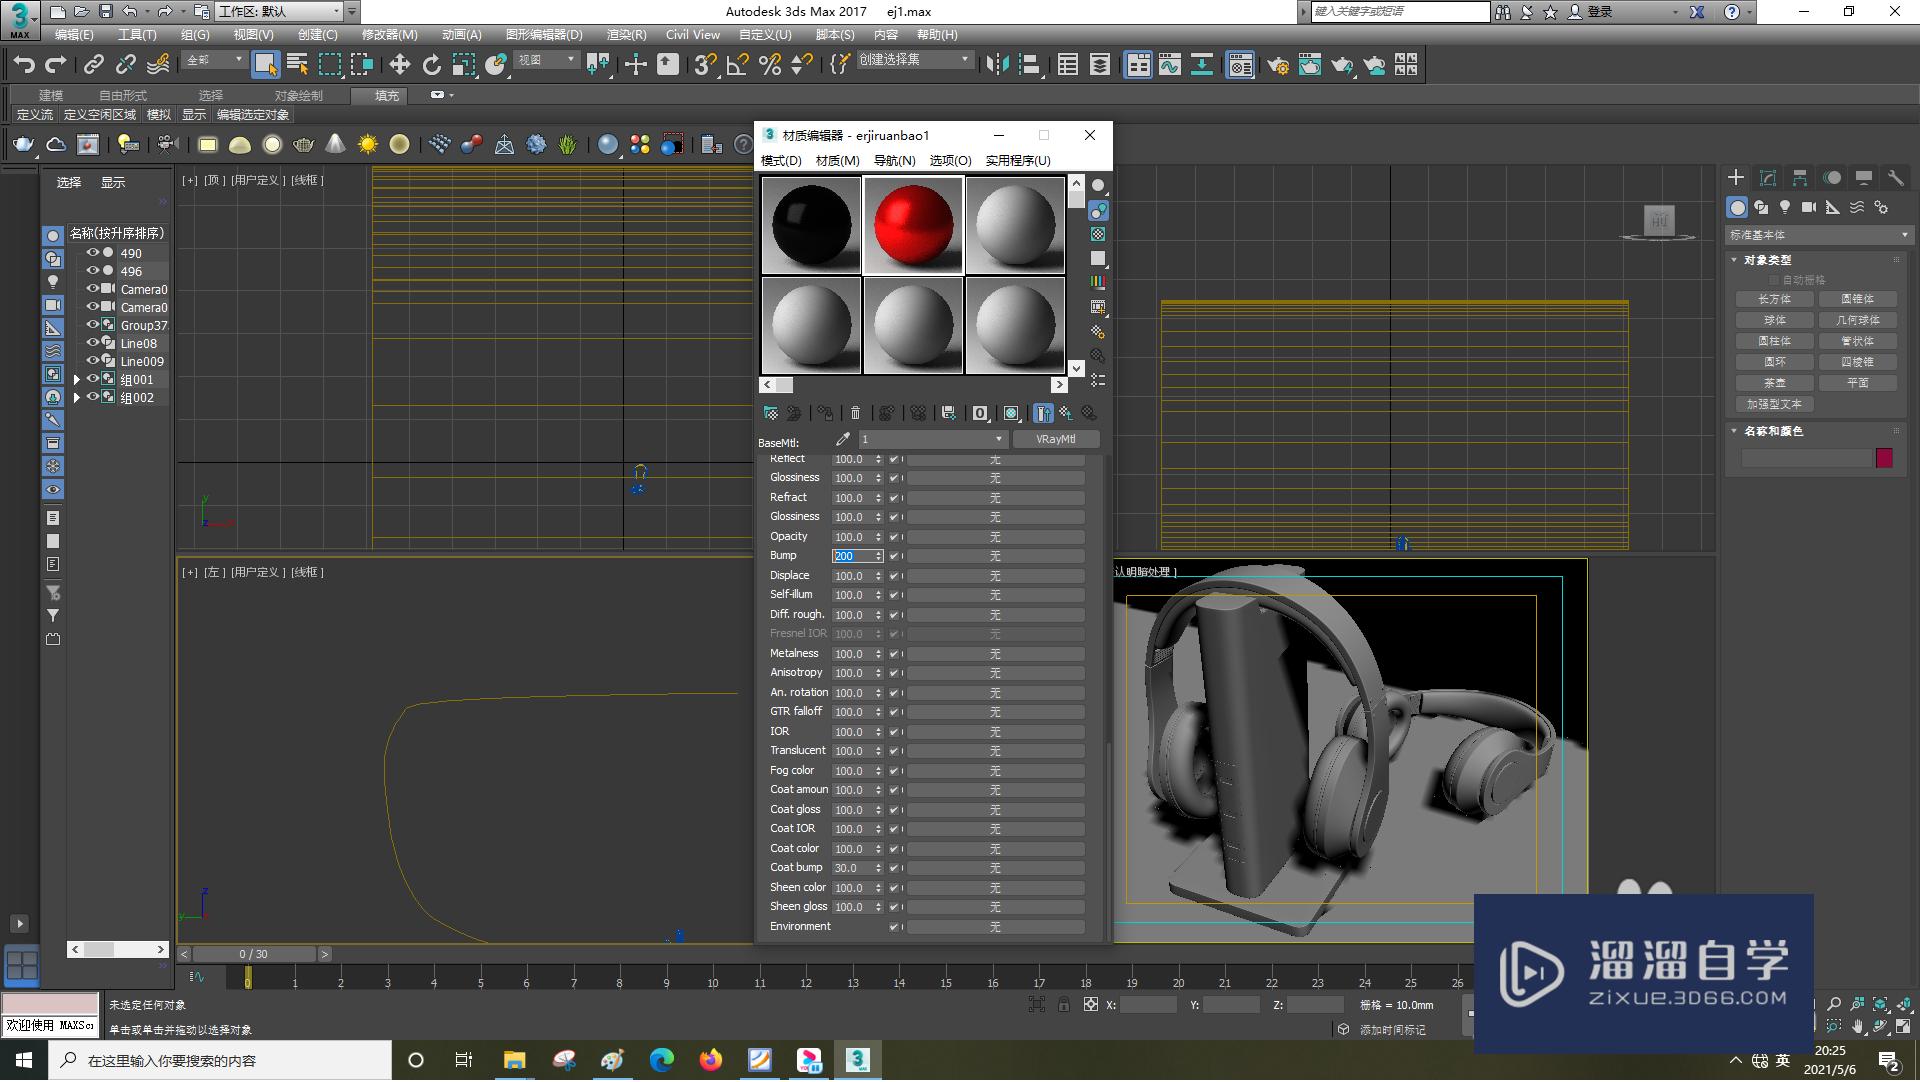Screen dimensions: 1920x1082
Task: Open Material Editor 导航(N) menu
Action: 894,161
